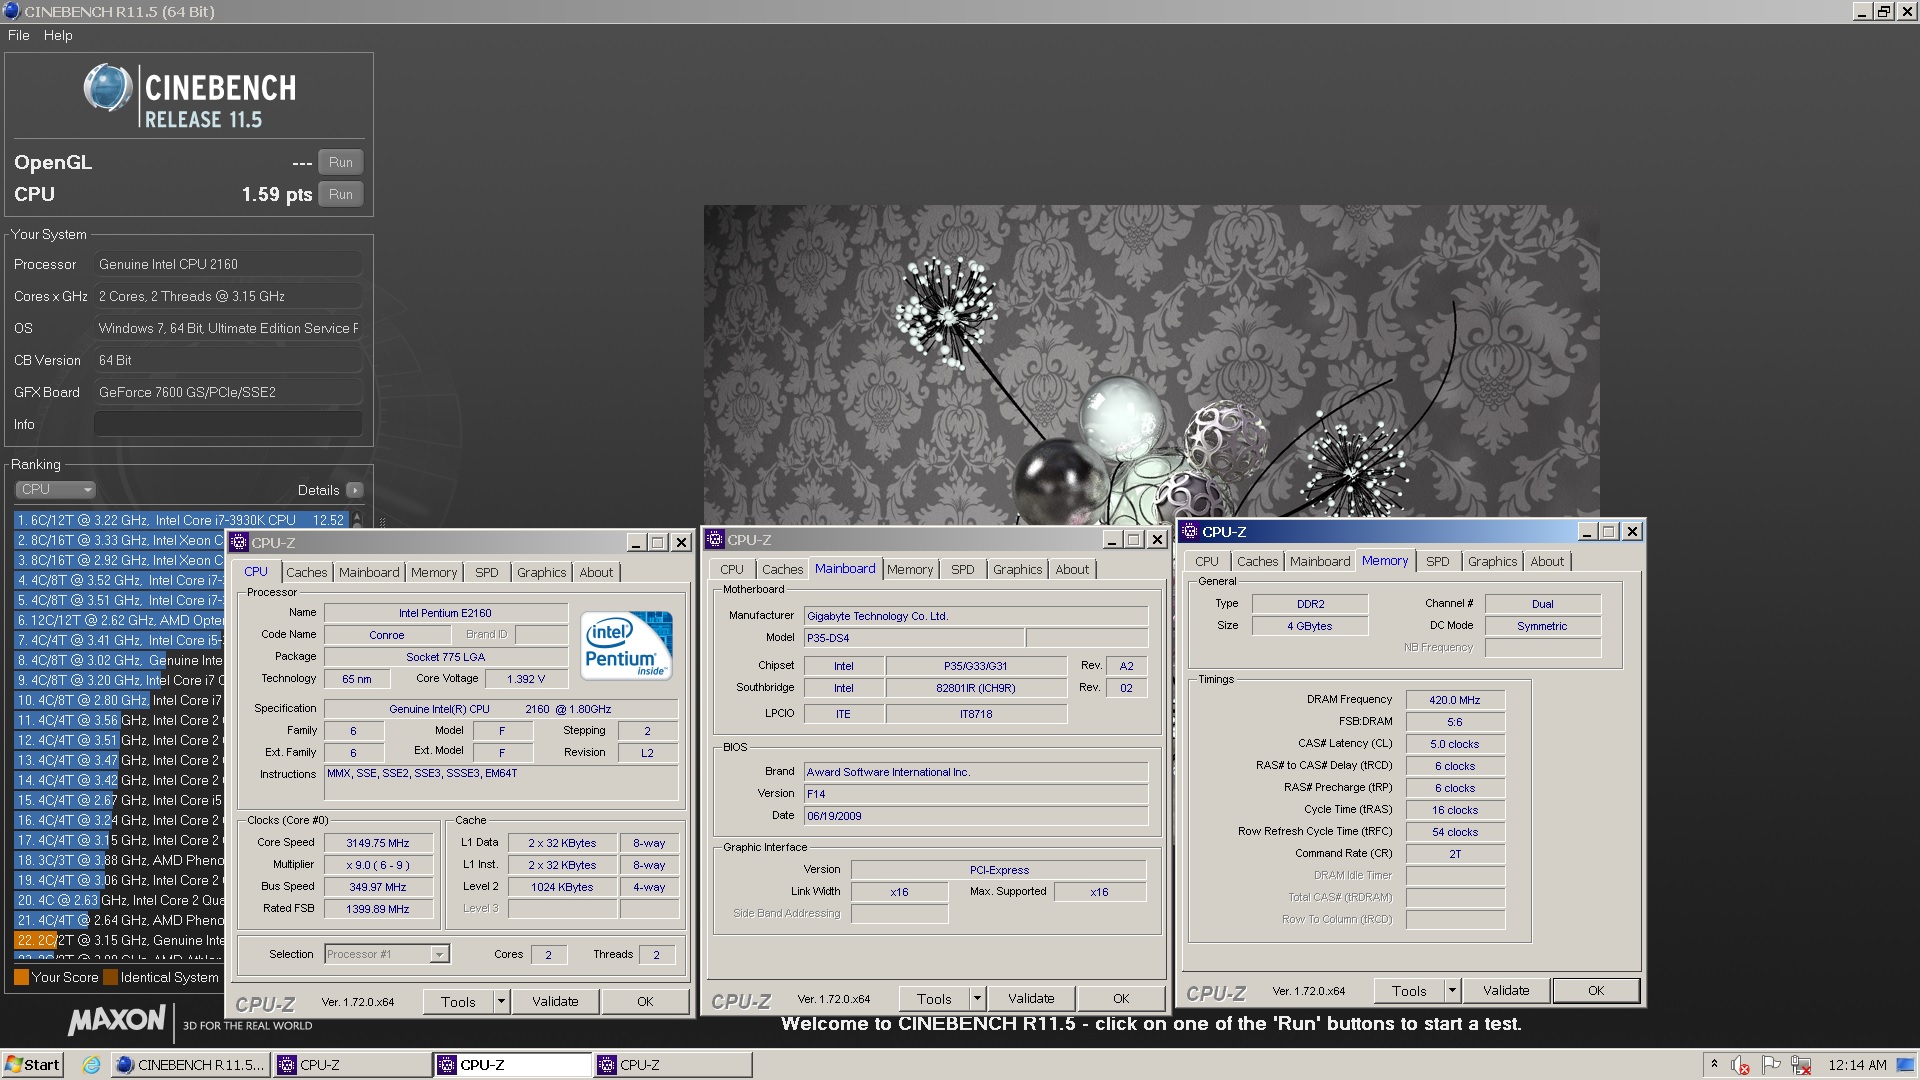Select Memory tab in middle CPU-Z window
Screen dimensions: 1920x1080
[910, 569]
